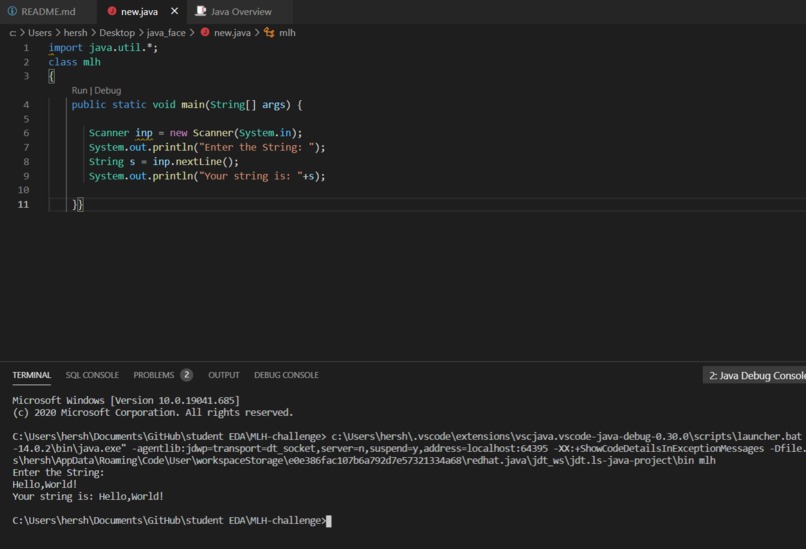Click the Microsoft Windows version line in terminal

[x=126, y=400]
